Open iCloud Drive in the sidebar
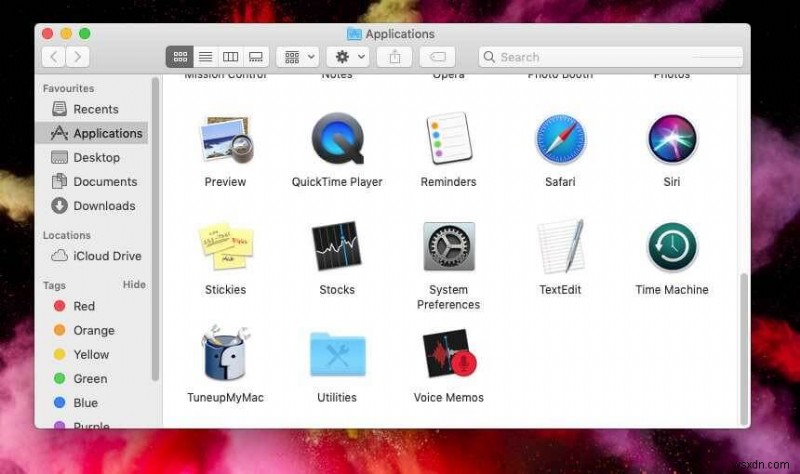800x474 pixels. 92,256
